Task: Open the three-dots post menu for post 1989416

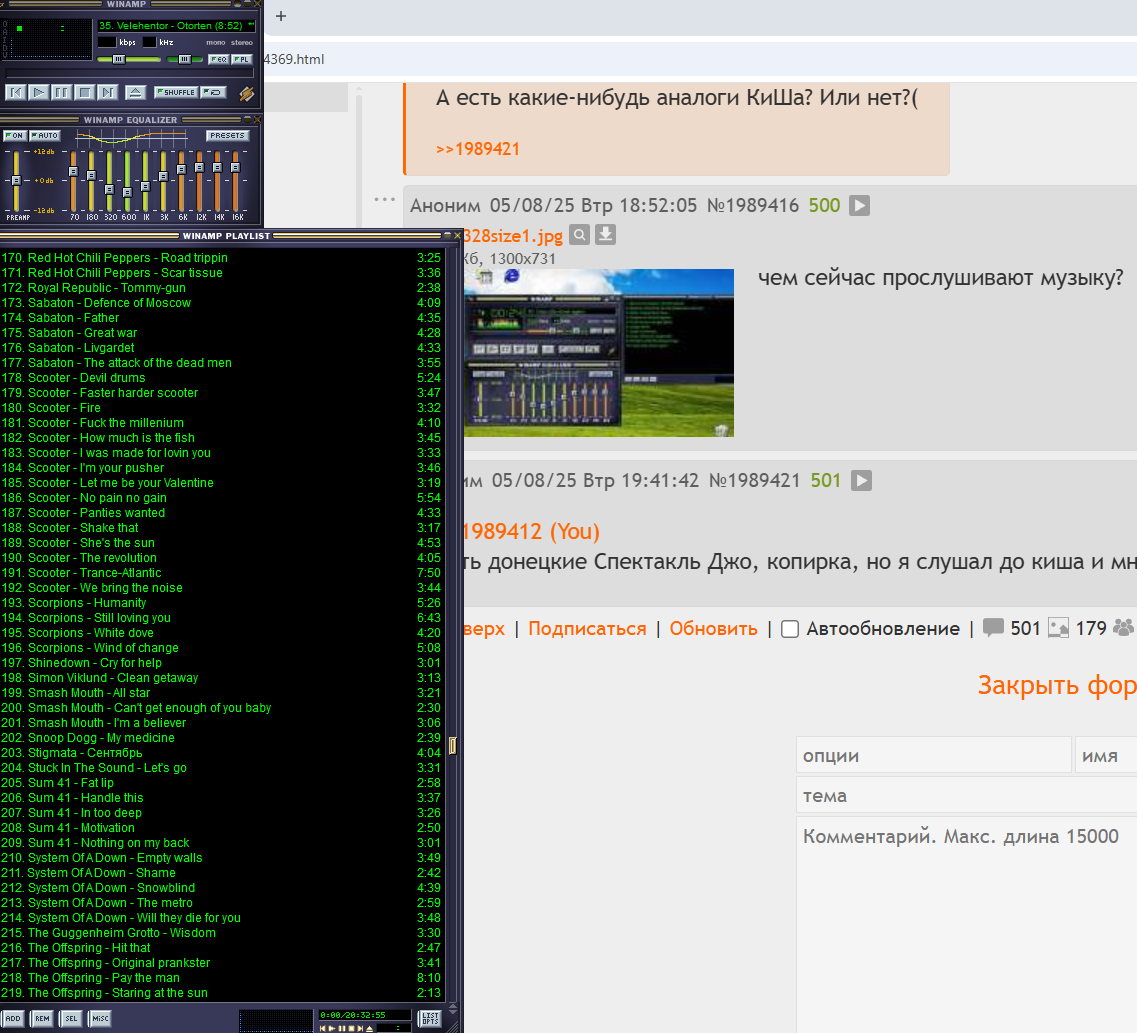Action: point(384,199)
